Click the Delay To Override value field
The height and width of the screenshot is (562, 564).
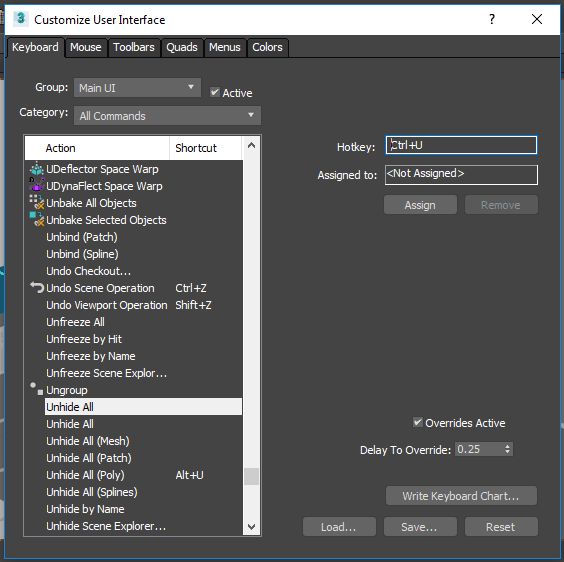click(479, 449)
